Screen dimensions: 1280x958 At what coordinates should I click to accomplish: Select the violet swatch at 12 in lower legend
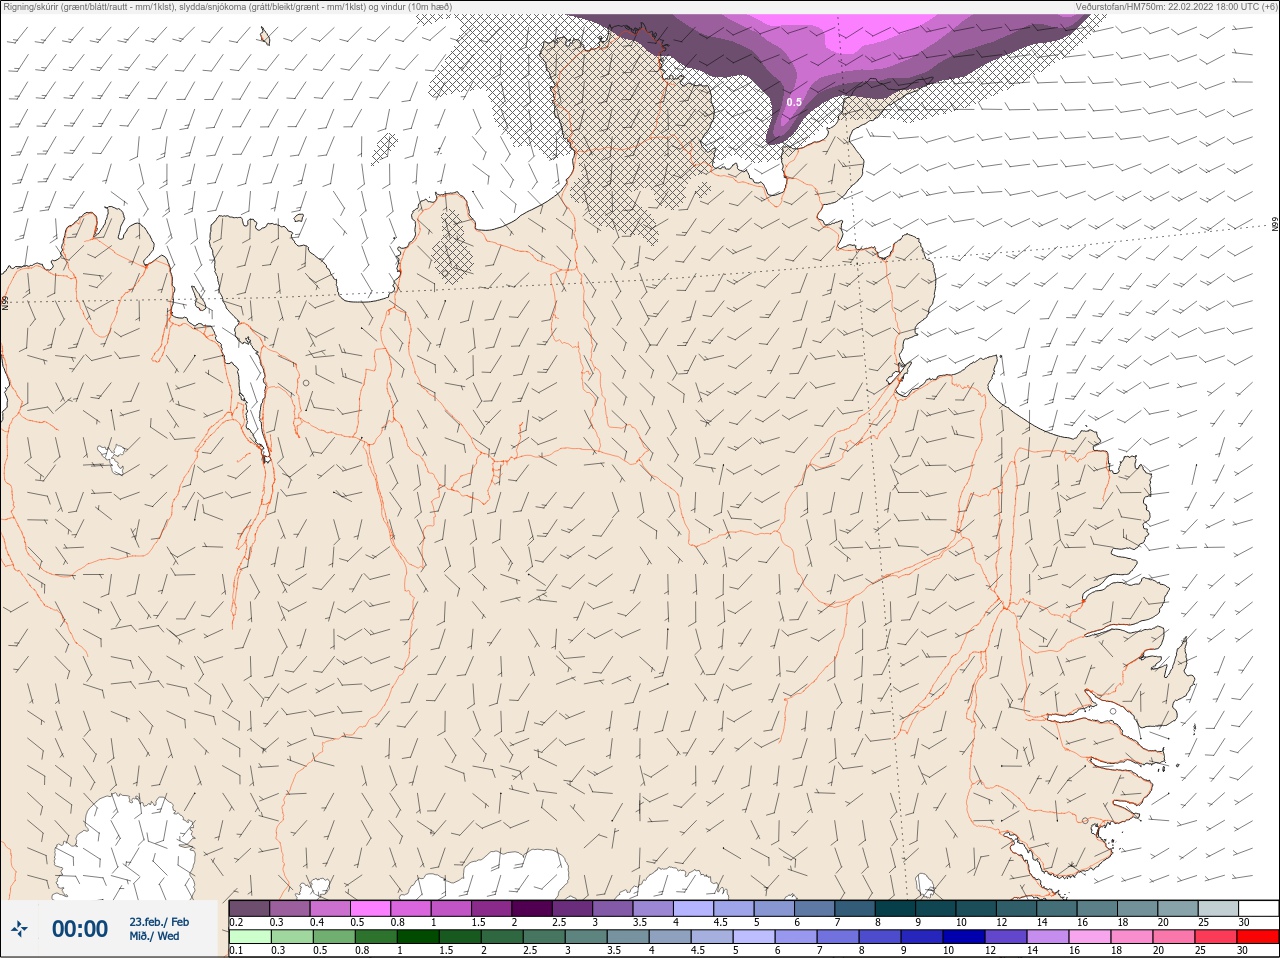click(1006, 936)
